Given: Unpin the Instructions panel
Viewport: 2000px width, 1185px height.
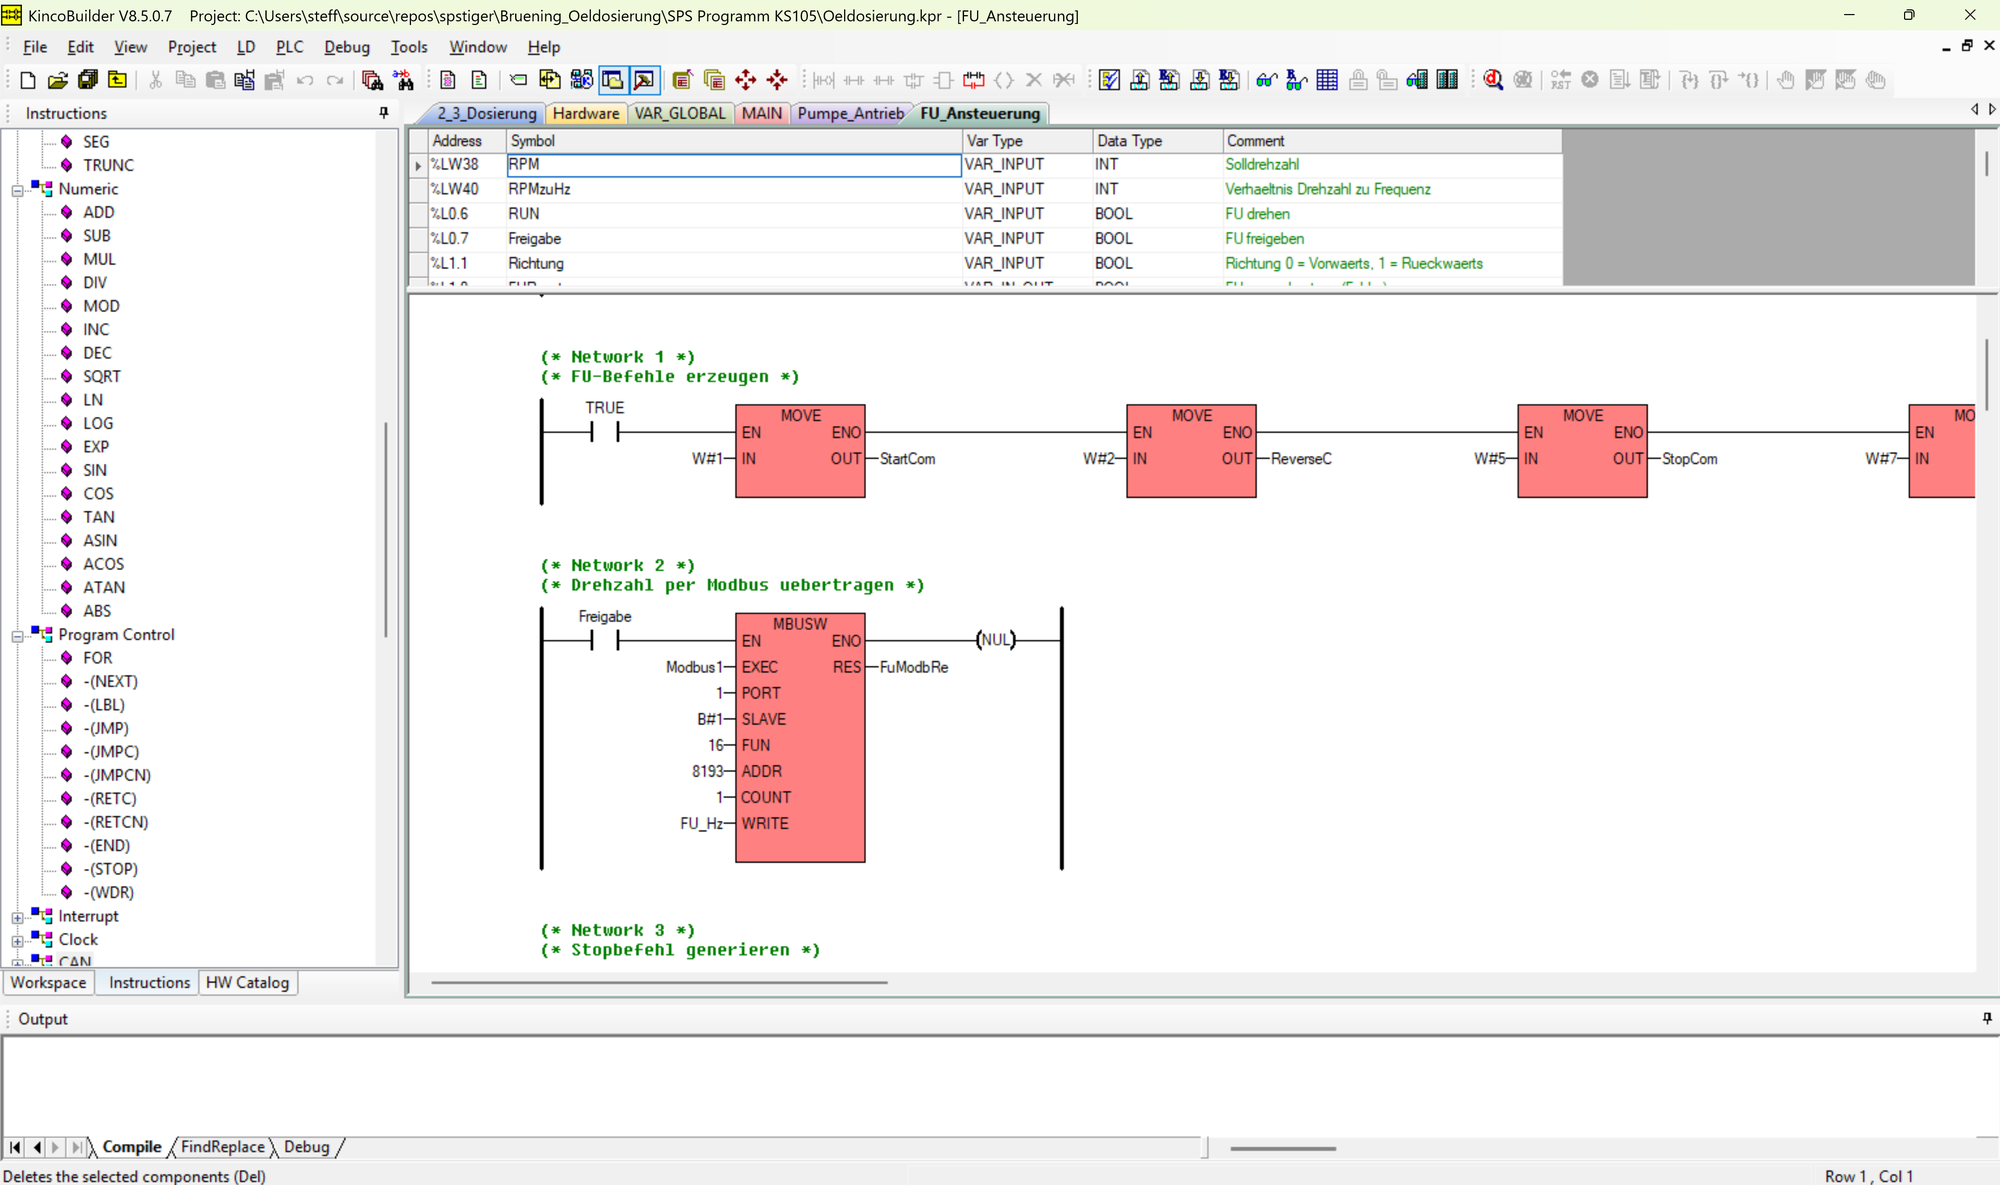Looking at the screenshot, I should [383, 112].
